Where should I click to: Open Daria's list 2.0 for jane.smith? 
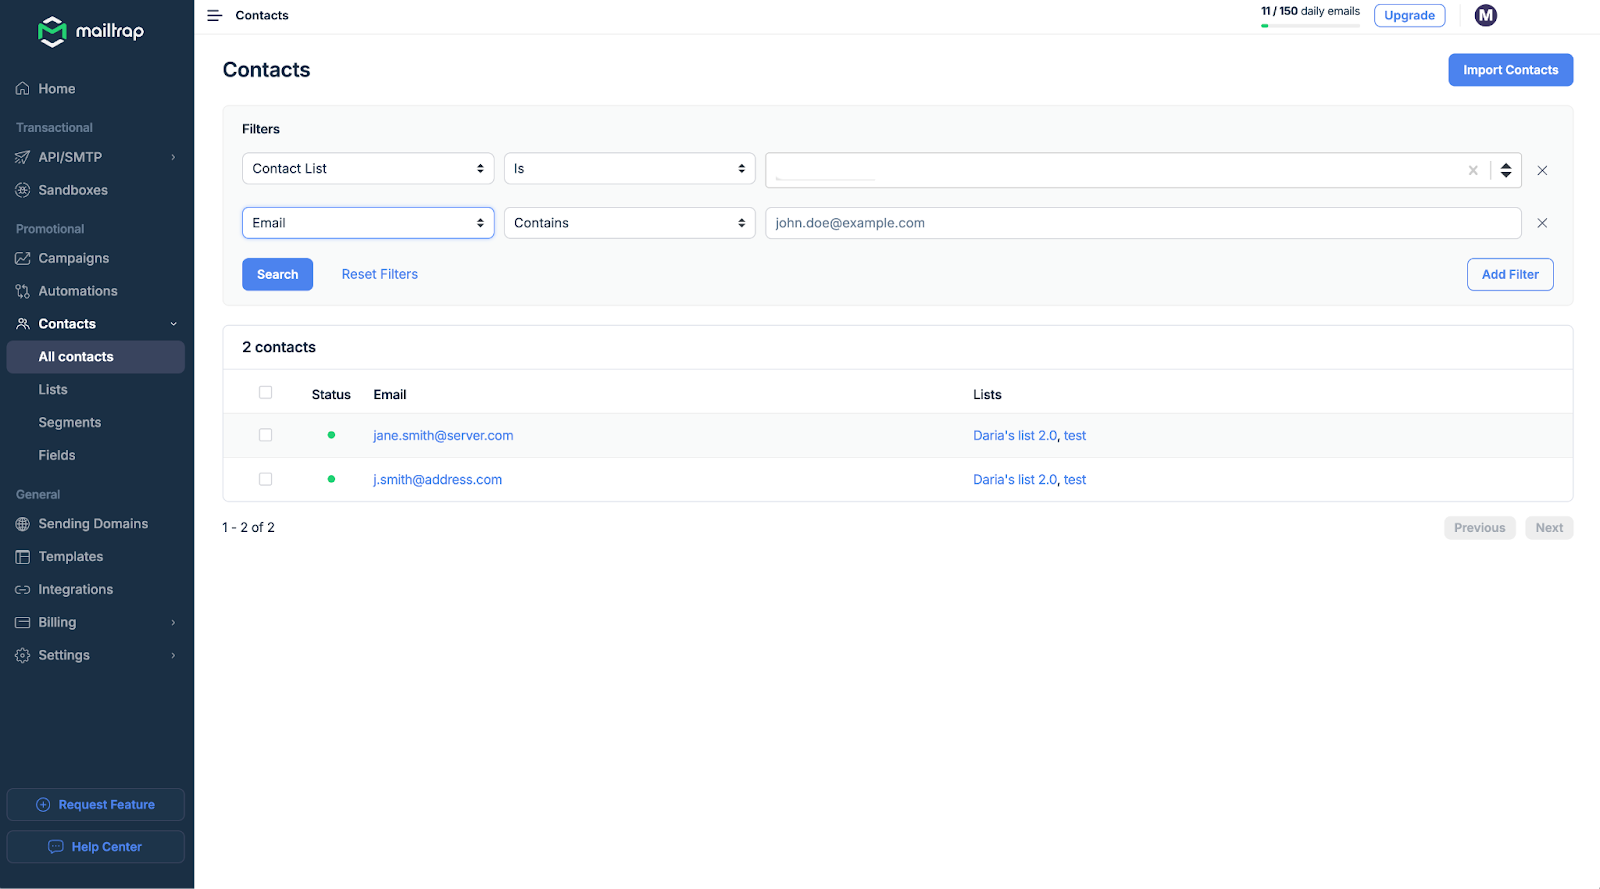click(1015, 436)
